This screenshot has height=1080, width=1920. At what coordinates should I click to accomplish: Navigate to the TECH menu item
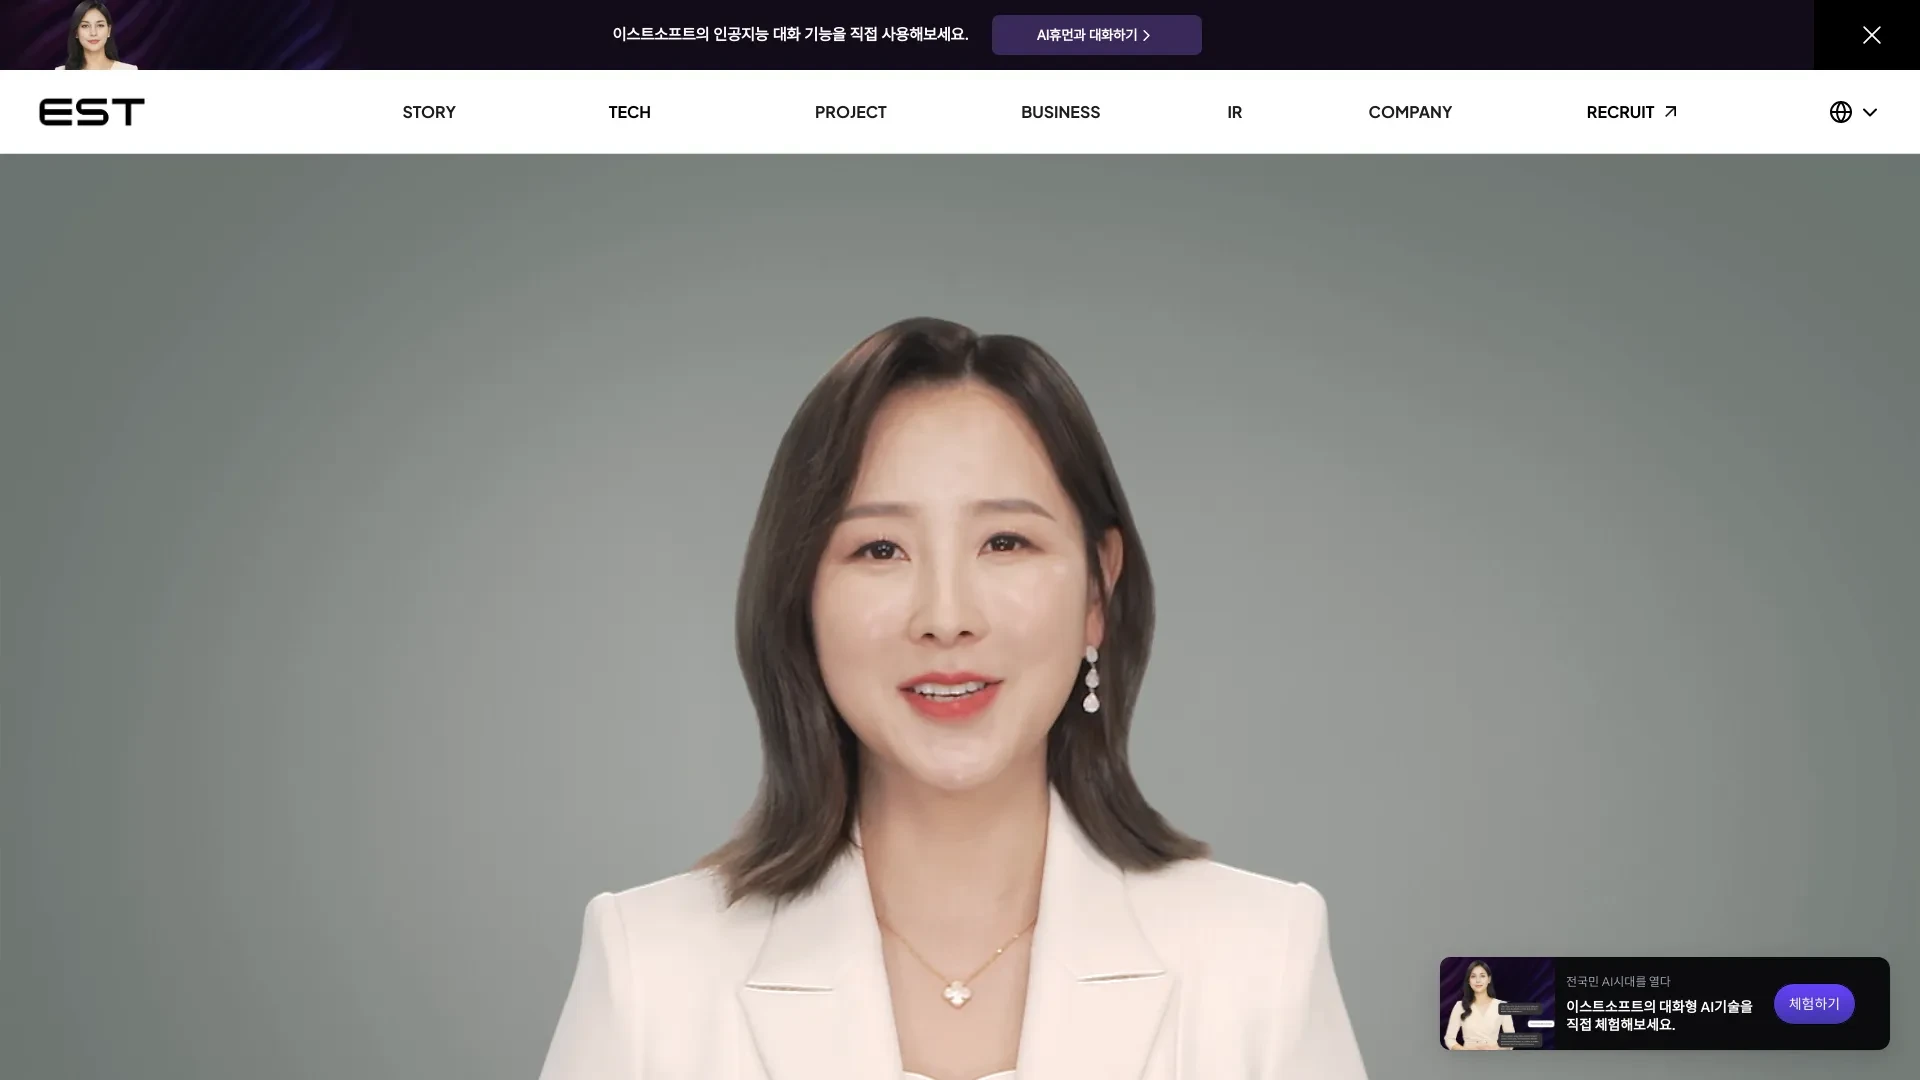tap(629, 112)
